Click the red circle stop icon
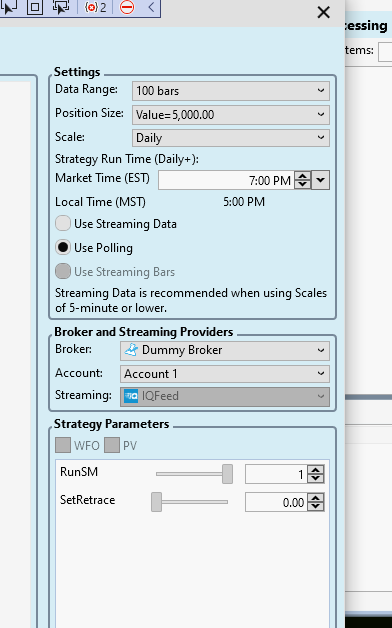 point(127,7)
